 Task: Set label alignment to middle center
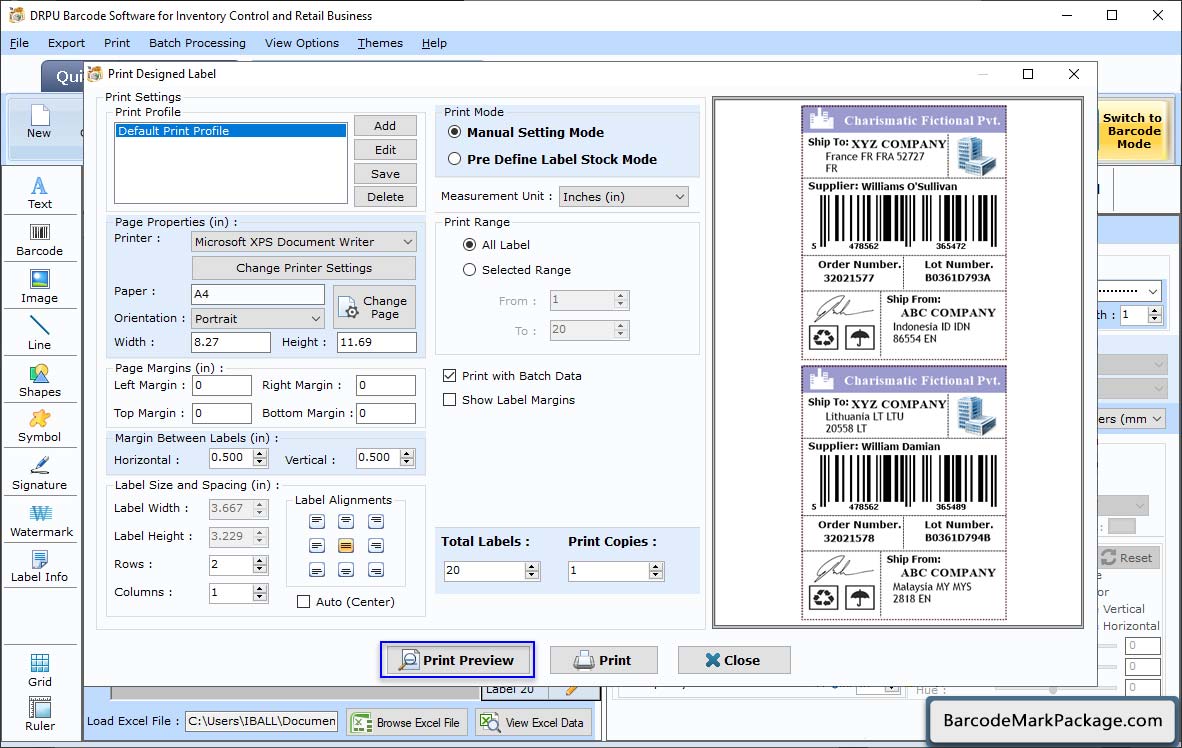click(x=346, y=546)
